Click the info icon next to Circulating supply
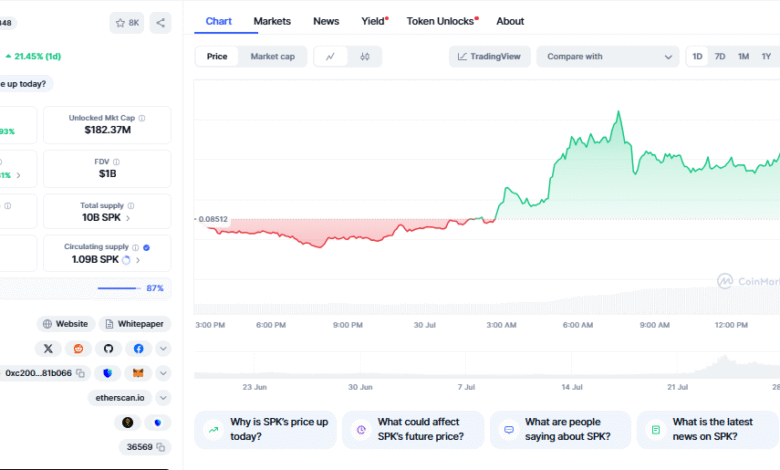780x470 pixels. coord(135,247)
